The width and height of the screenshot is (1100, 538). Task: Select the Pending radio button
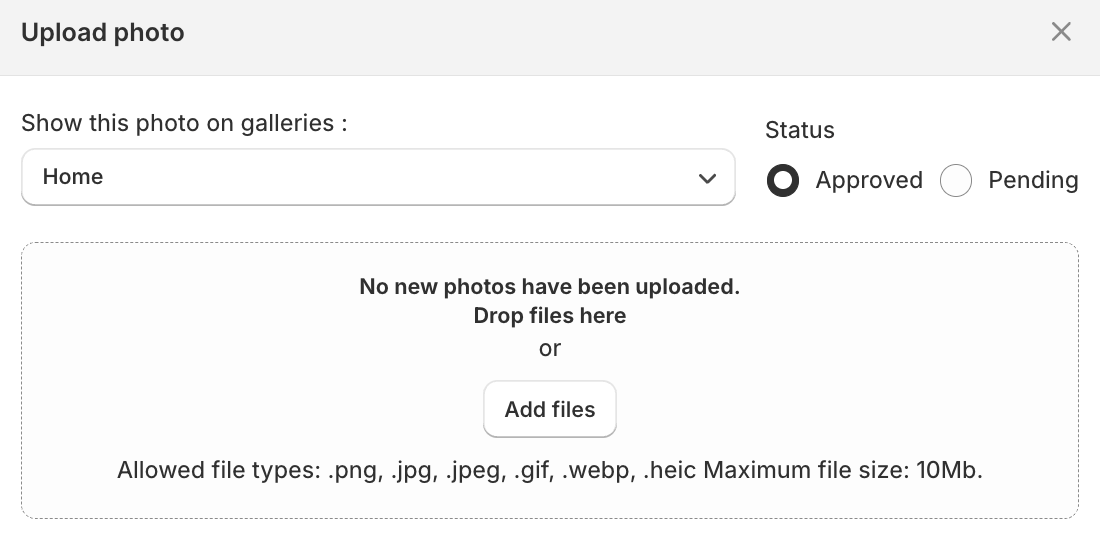956,181
